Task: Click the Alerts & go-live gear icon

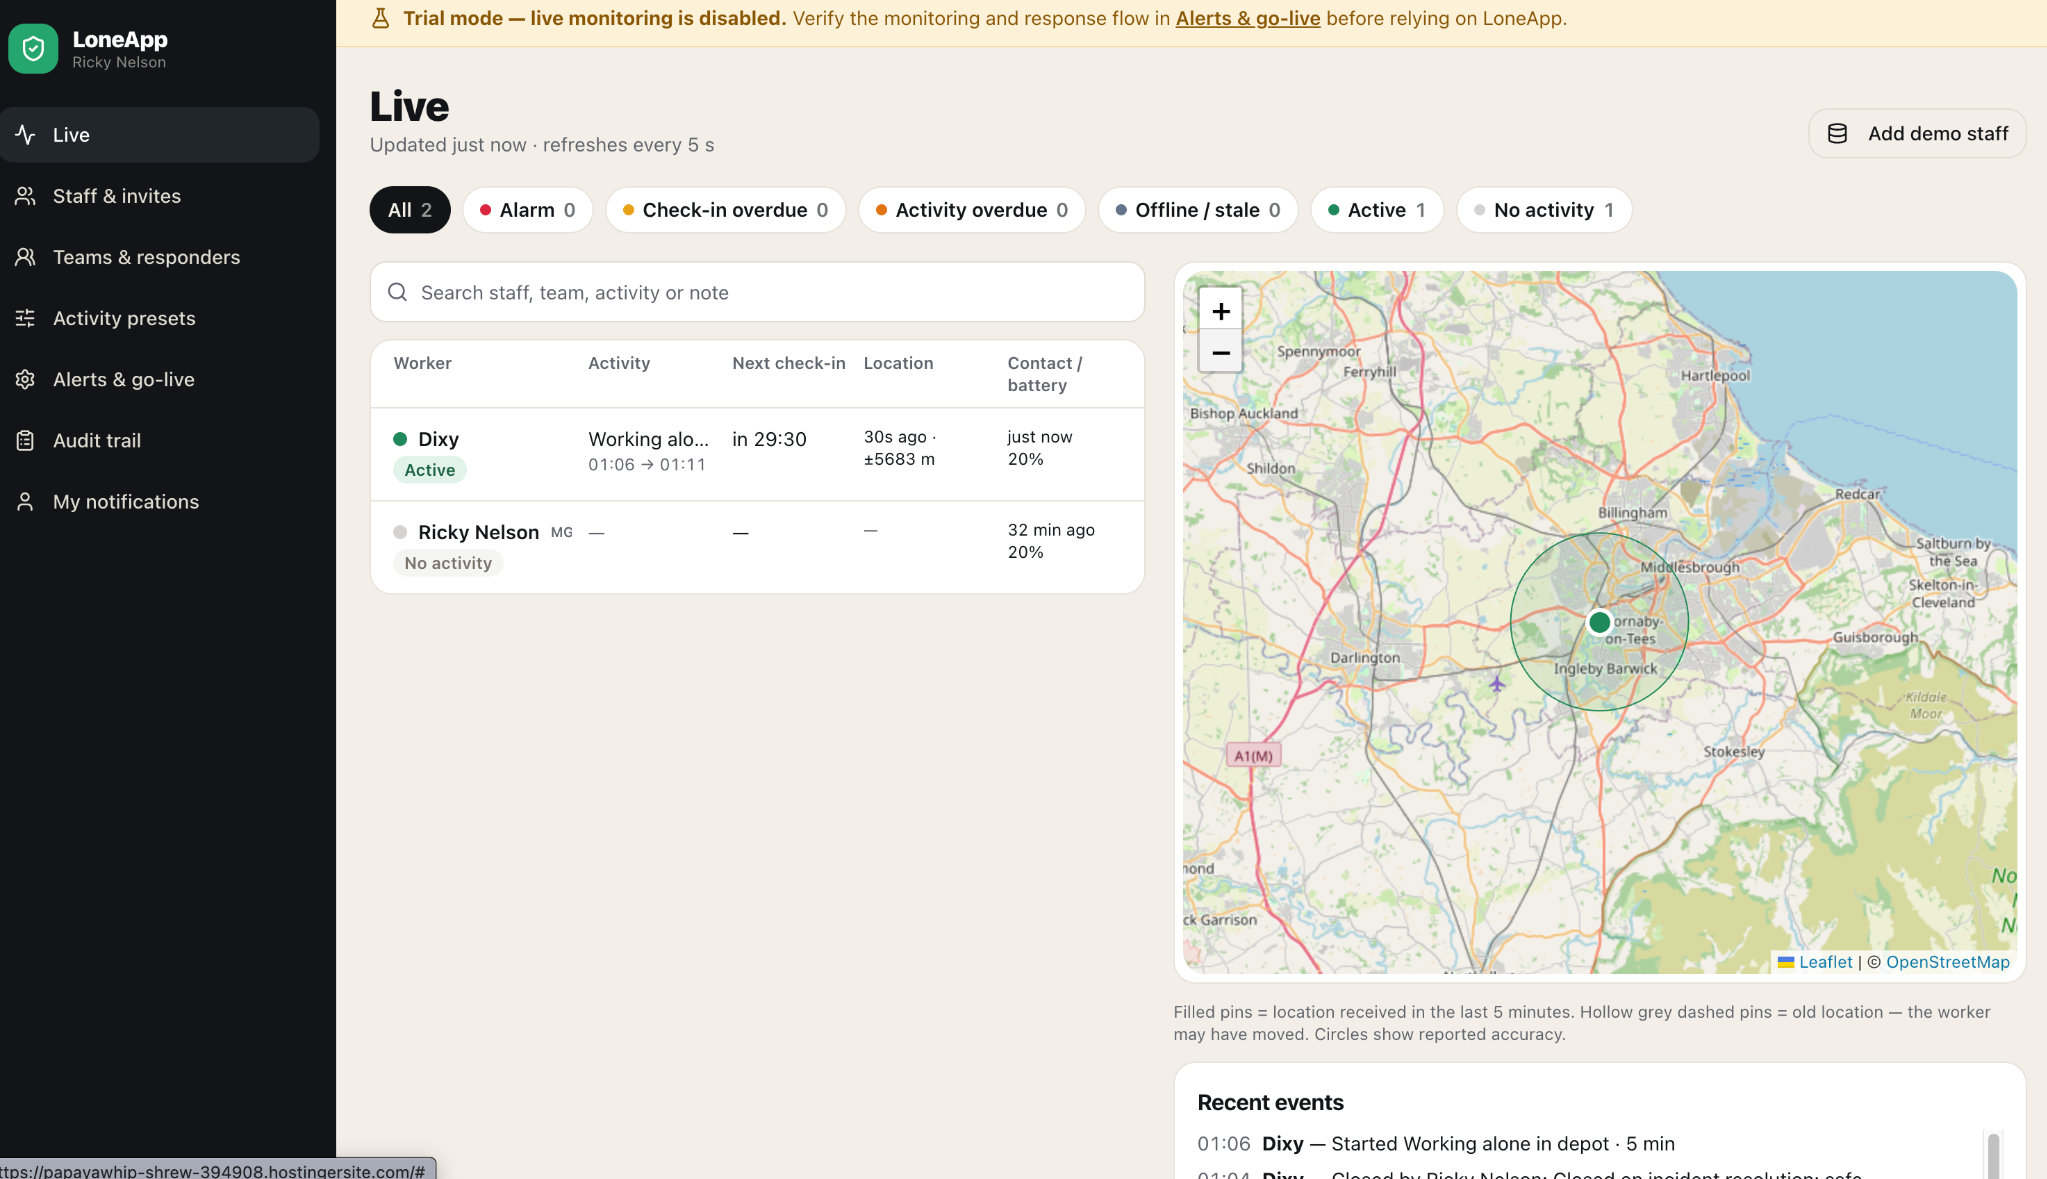Action: coord(26,379)
